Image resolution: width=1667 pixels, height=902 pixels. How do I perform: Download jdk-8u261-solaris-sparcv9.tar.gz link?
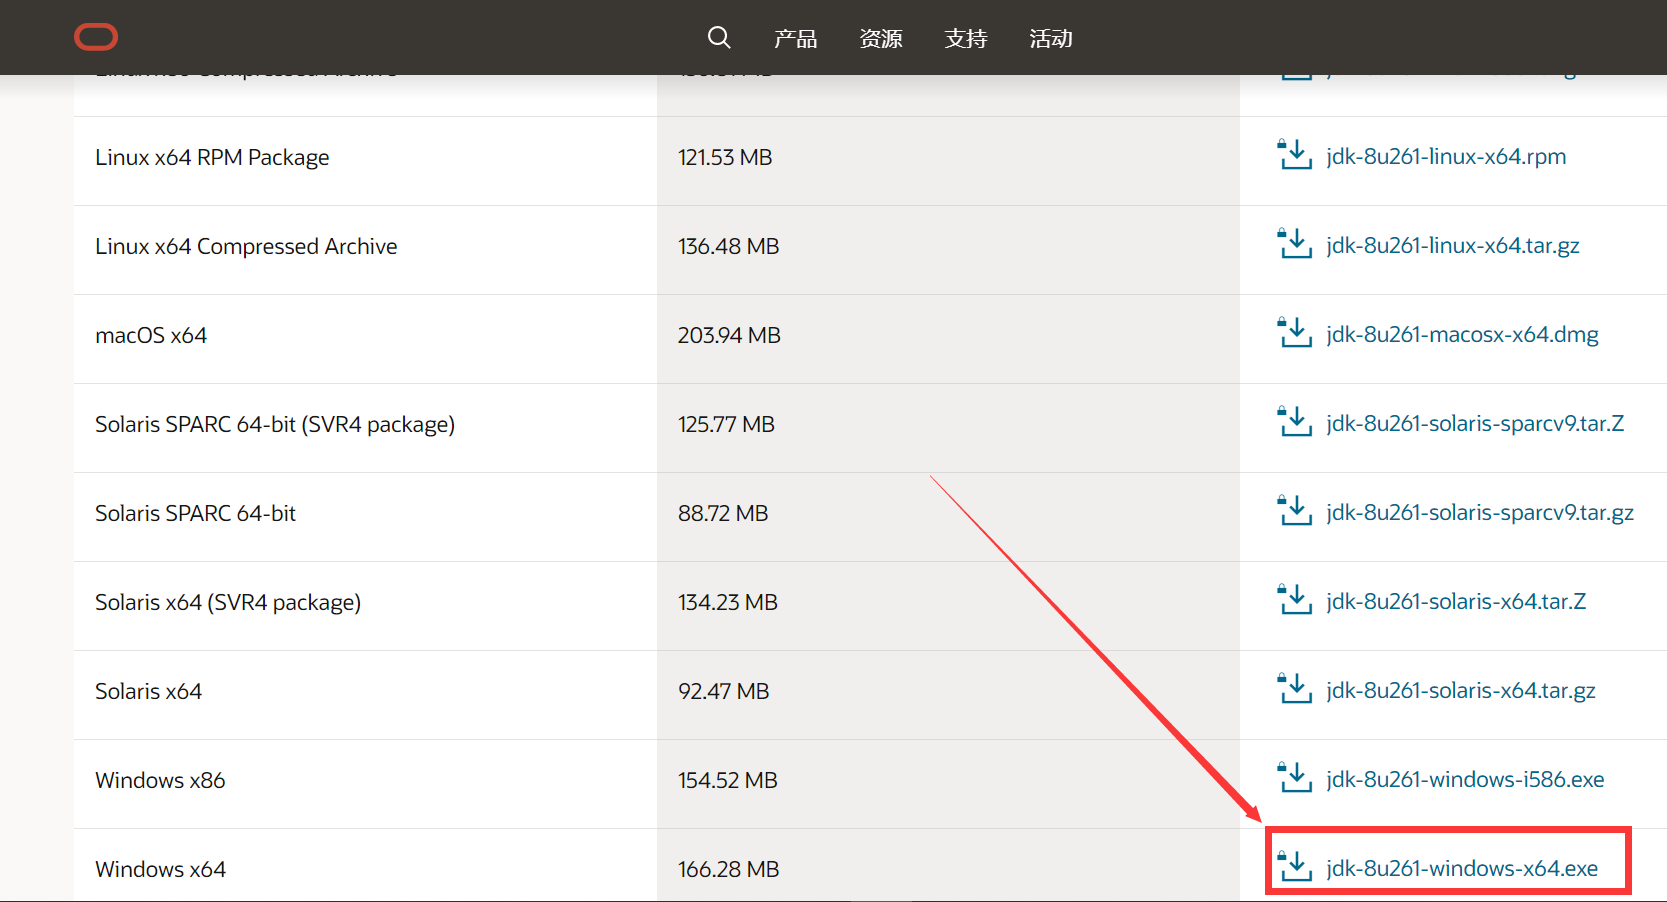coord(1480,513)
